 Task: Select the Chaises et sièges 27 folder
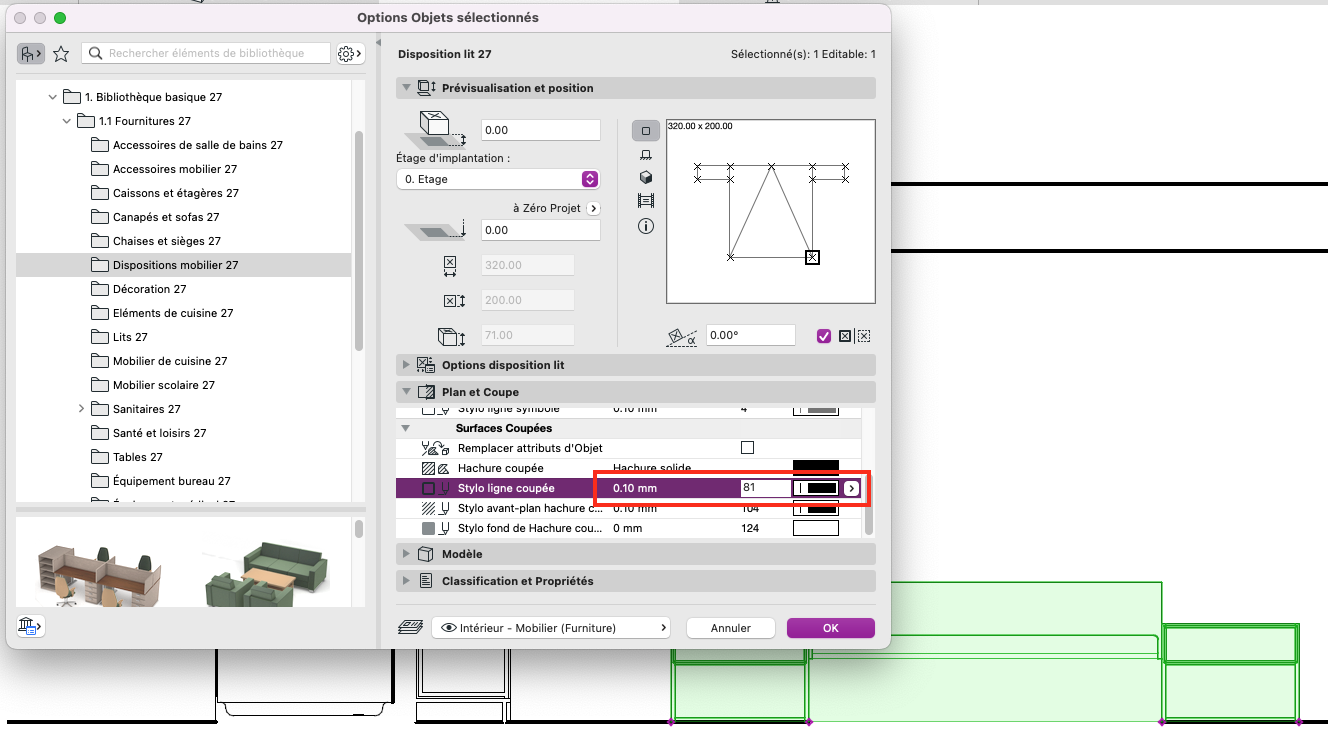[x=184, y=241]
